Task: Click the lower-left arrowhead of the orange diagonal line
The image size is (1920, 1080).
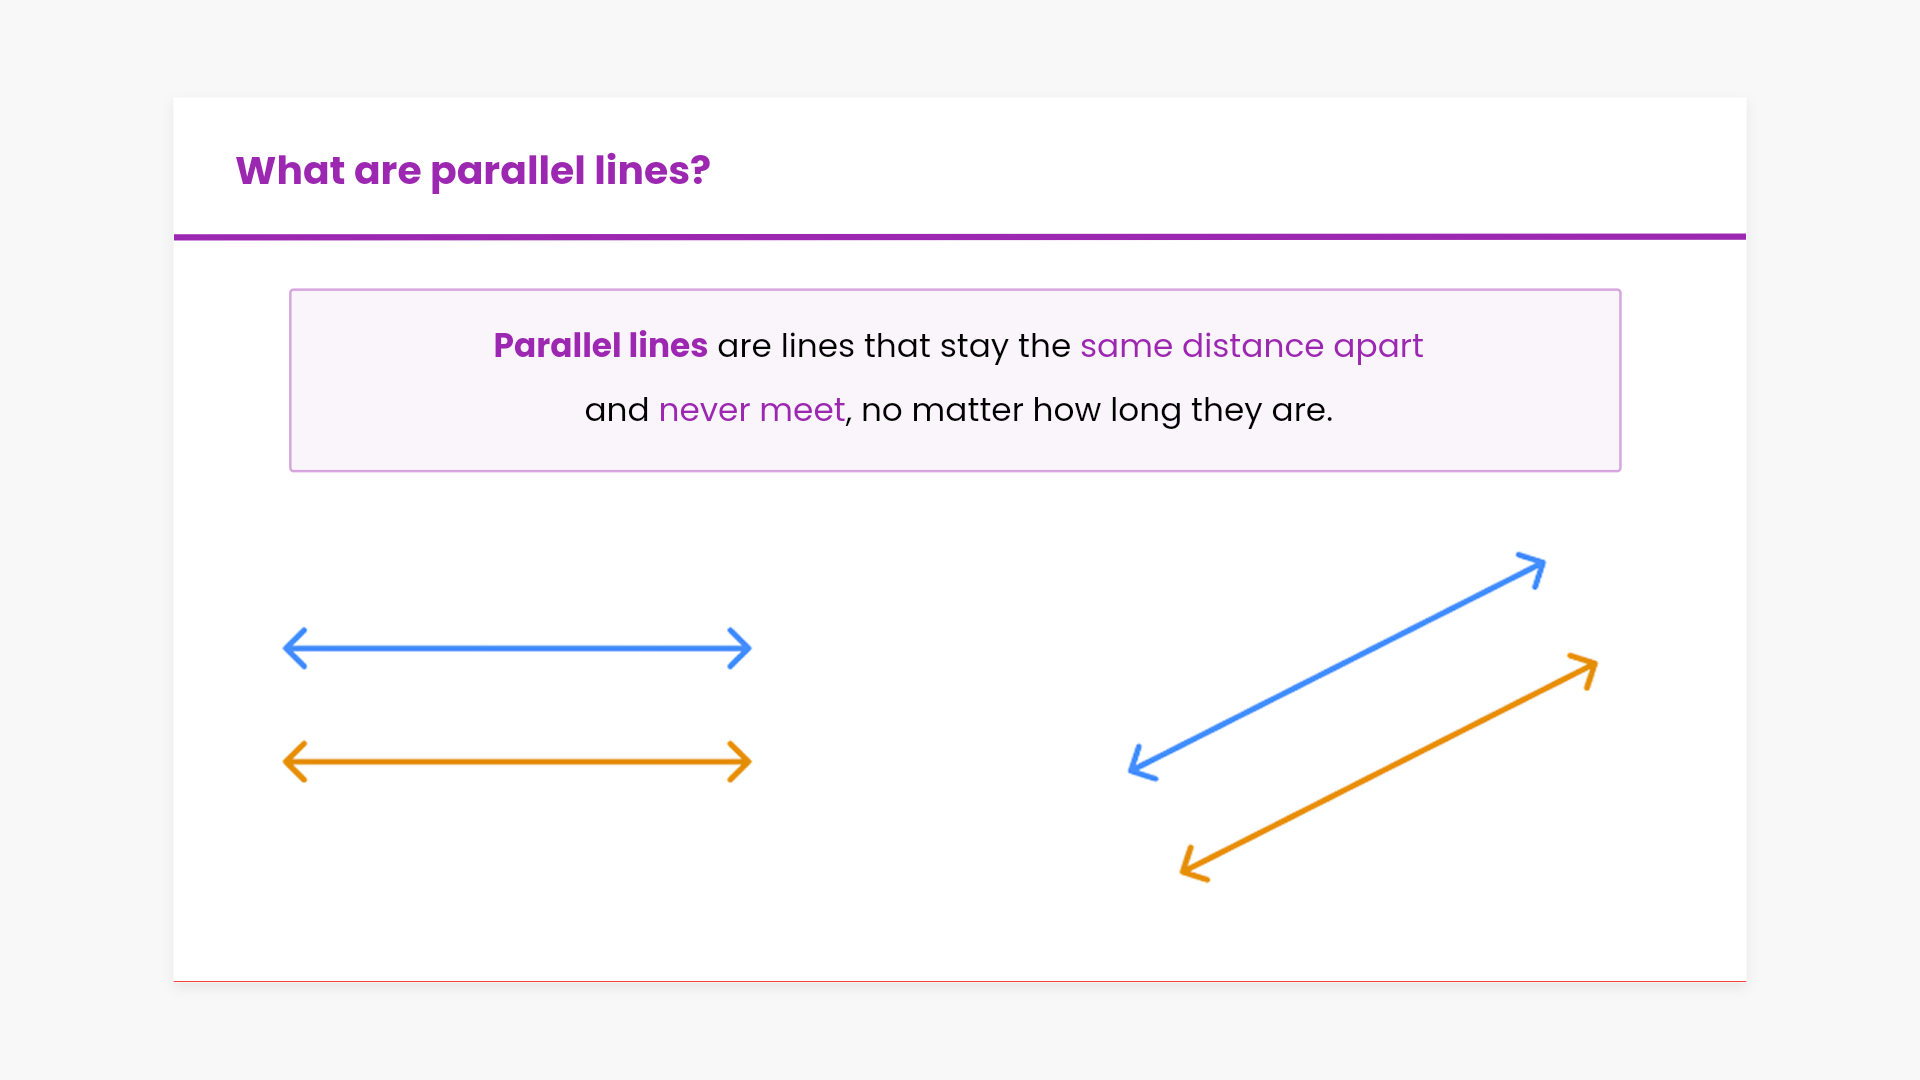Action: click(x=1190, y=868)
